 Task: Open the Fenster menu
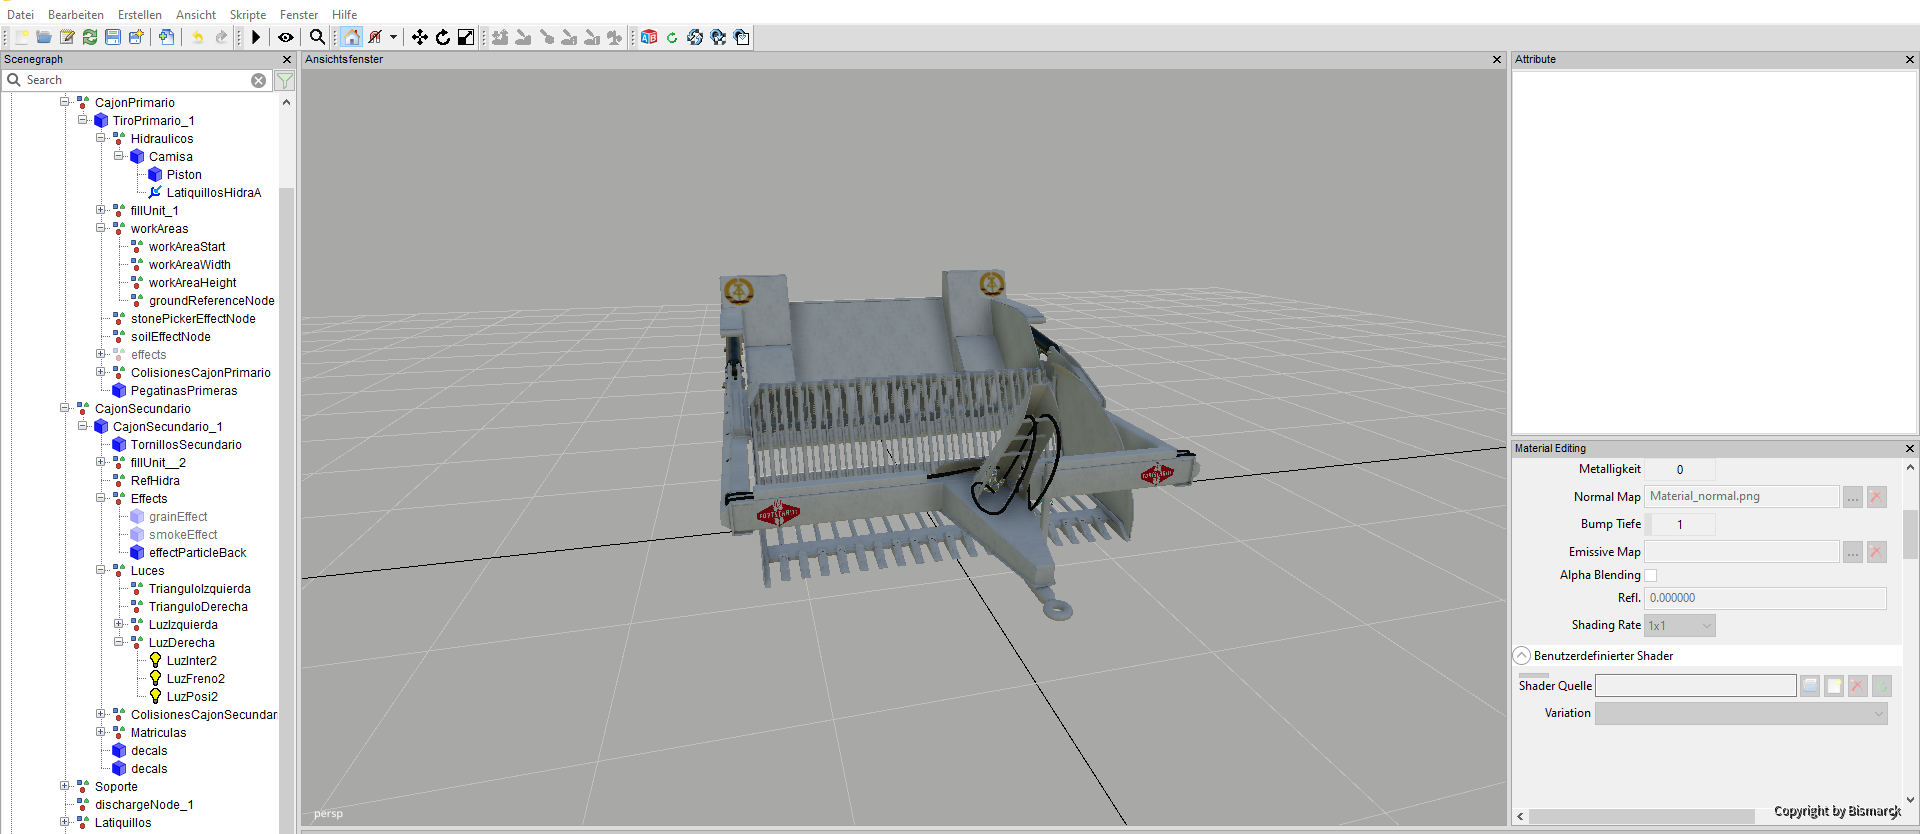click(x=299, y=15)
